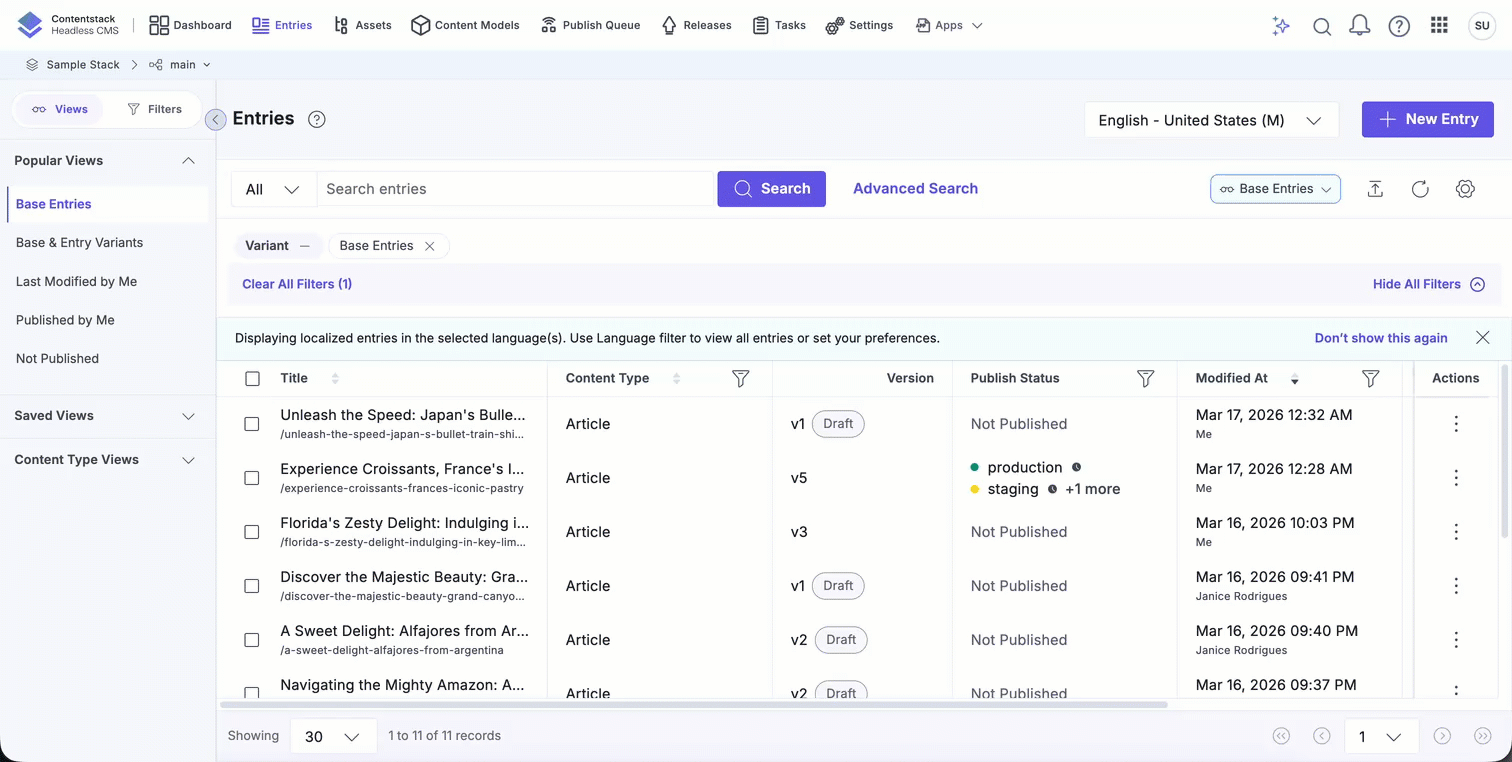
Task: Click the export entries upload icon
Action: click(1375, 189)
